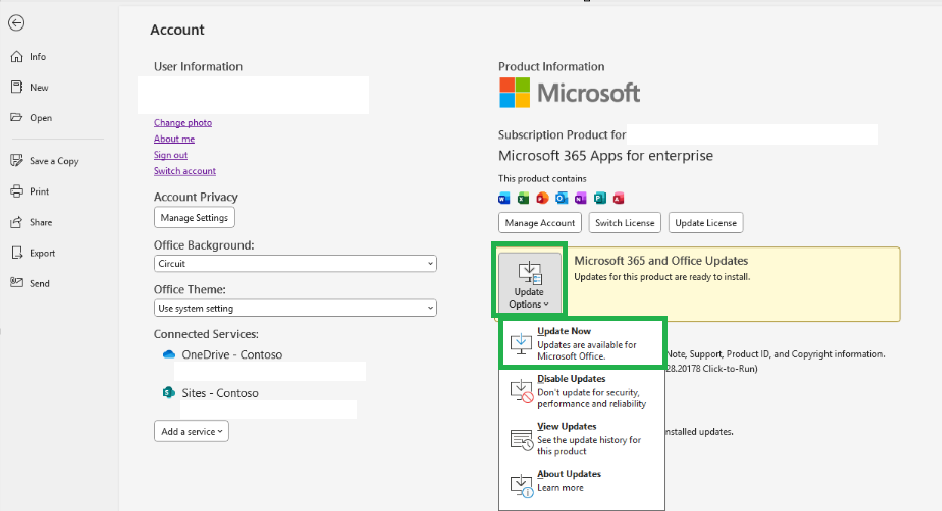Click the Microsoft logo
The width and height of the screenshot is (942, 511).
pos(569,92)
